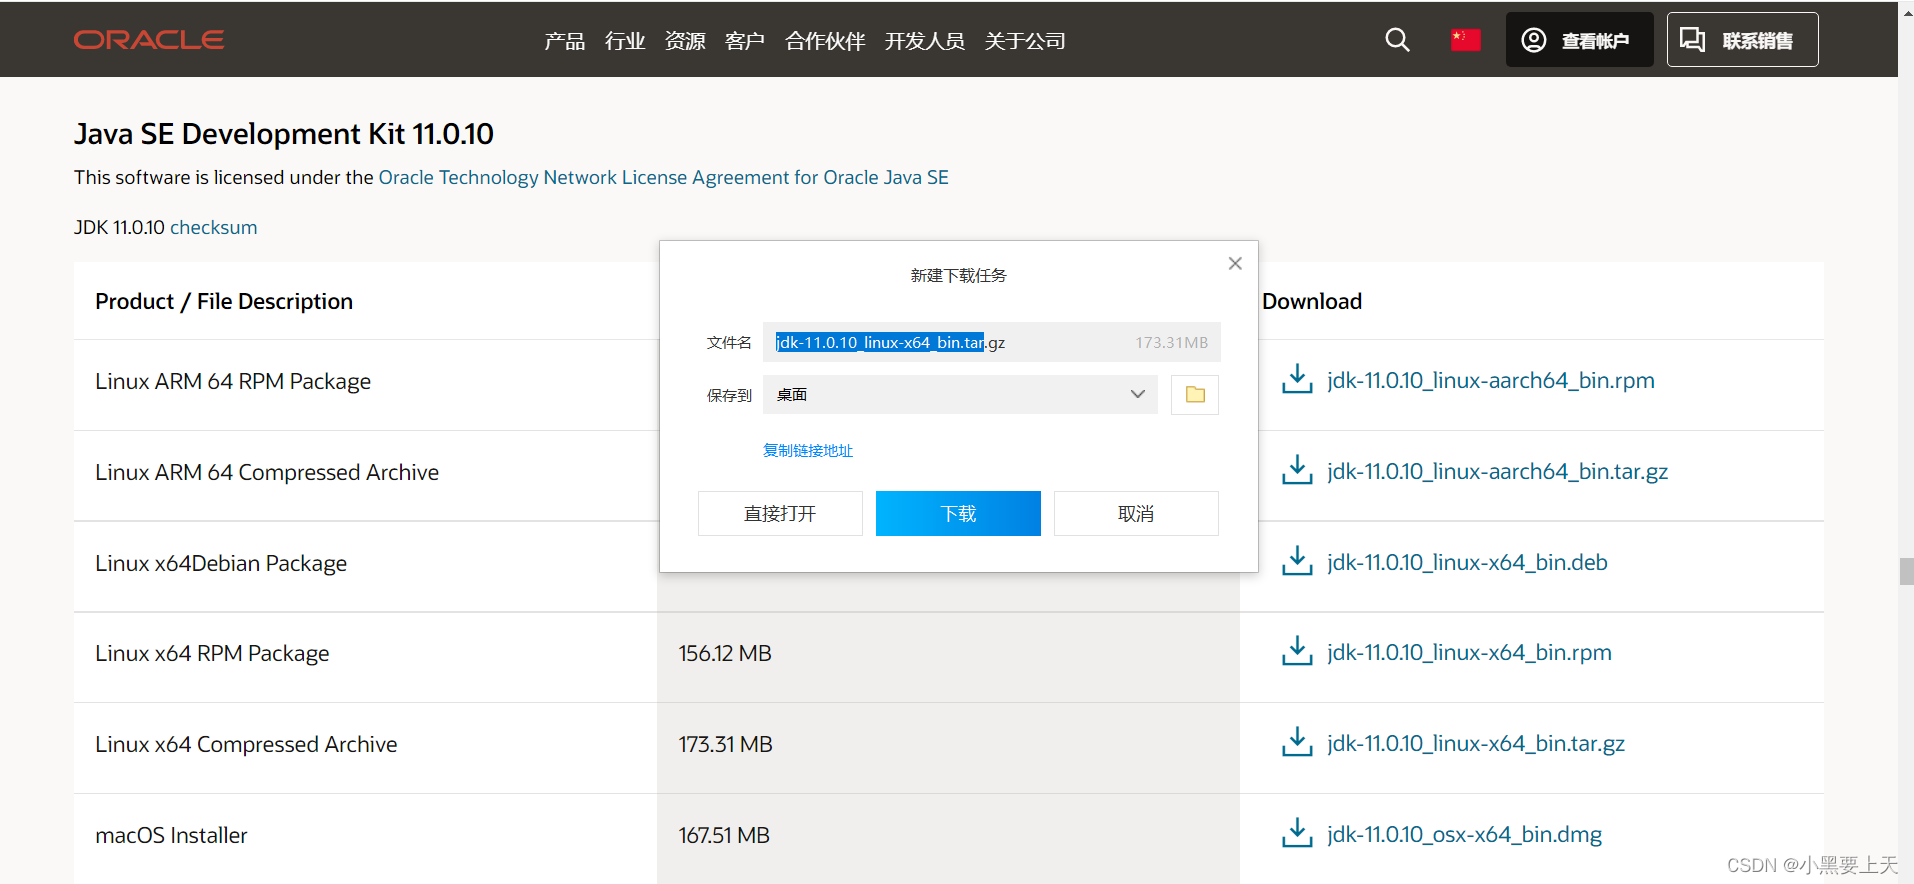The image size is (1914, 884).
Task: Select the Linux x64 Compressed Archive row text
Action: tap(246, 744)
